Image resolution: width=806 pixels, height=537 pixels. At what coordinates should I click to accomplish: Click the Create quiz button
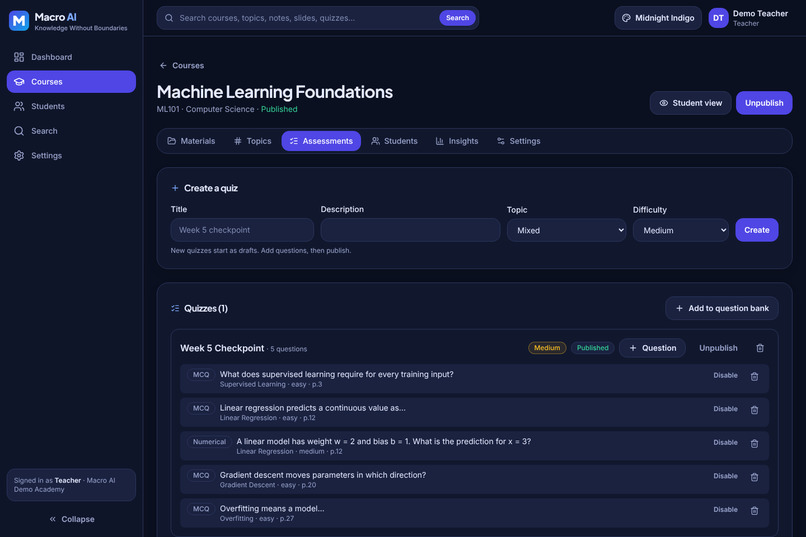(757, 230)
